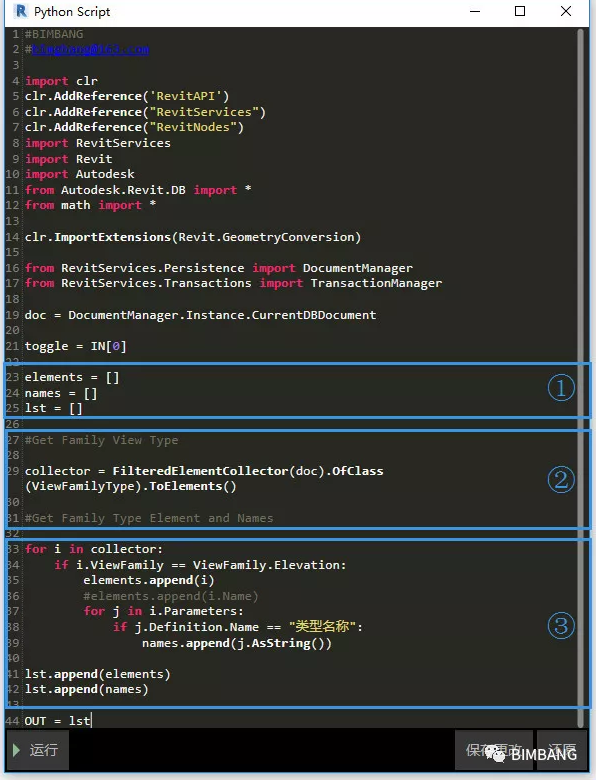The width and height of the screenshot is (596, 780).
Task: Click the '#Get Family View Type' comment
Action: (x=101, y=440)
